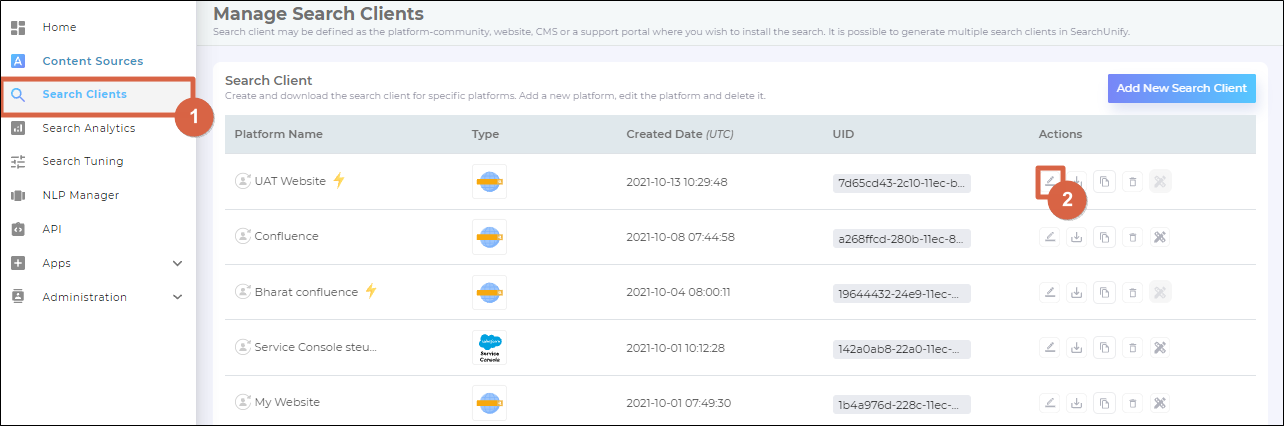The width and height of the screenshot is (1284, 426).
Task: Click the lightning bolt beside UAT Website
Action: (339, 181)
